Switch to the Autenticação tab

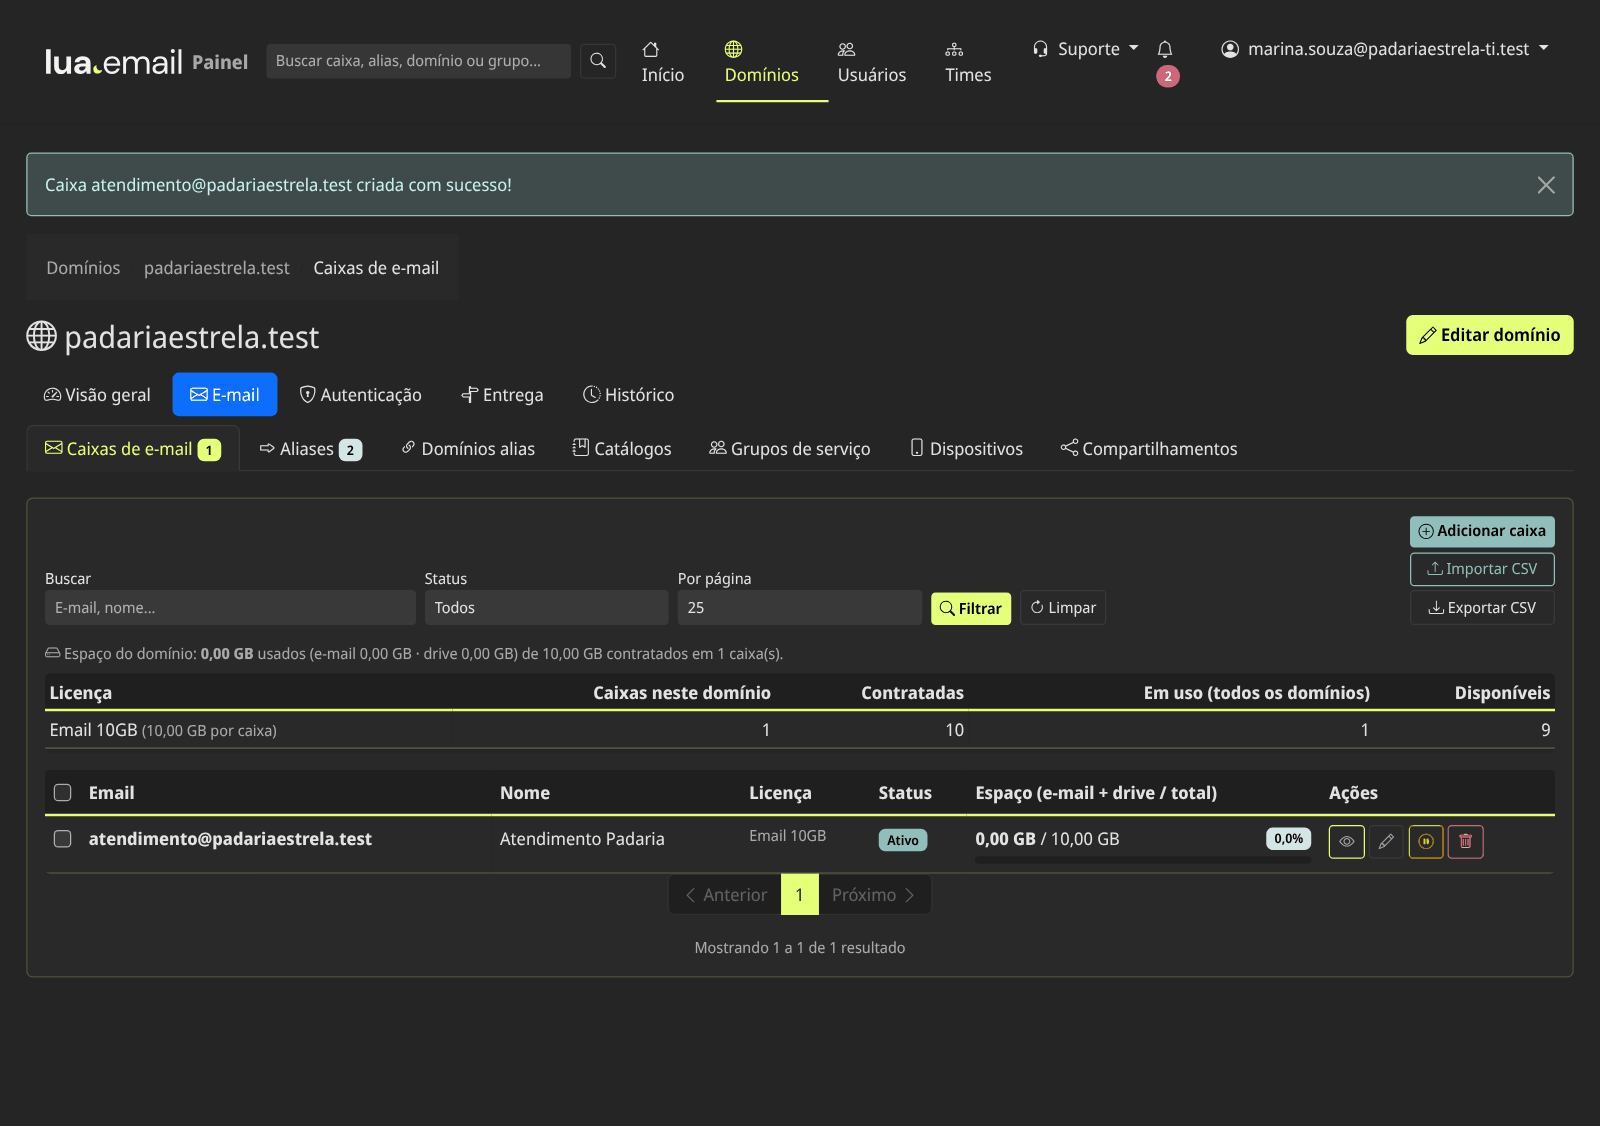(x=361, y=395)
